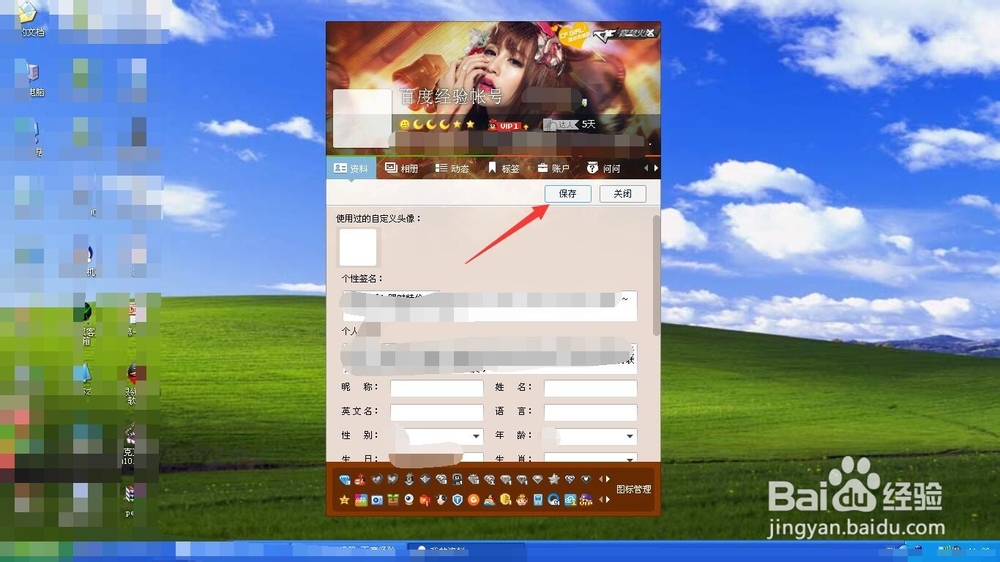This screenshot has width=1000, height=562.
Task: Expand the 年龄 age dropdown
Action: tap(629, 436)
